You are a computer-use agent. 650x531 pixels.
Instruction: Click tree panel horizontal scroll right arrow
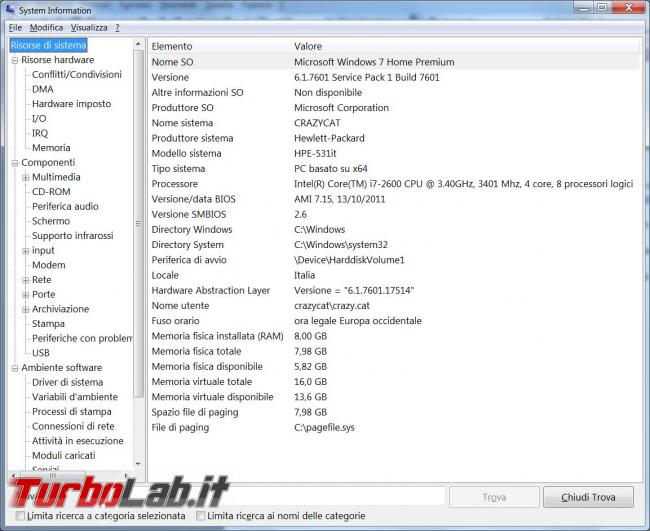126,475
